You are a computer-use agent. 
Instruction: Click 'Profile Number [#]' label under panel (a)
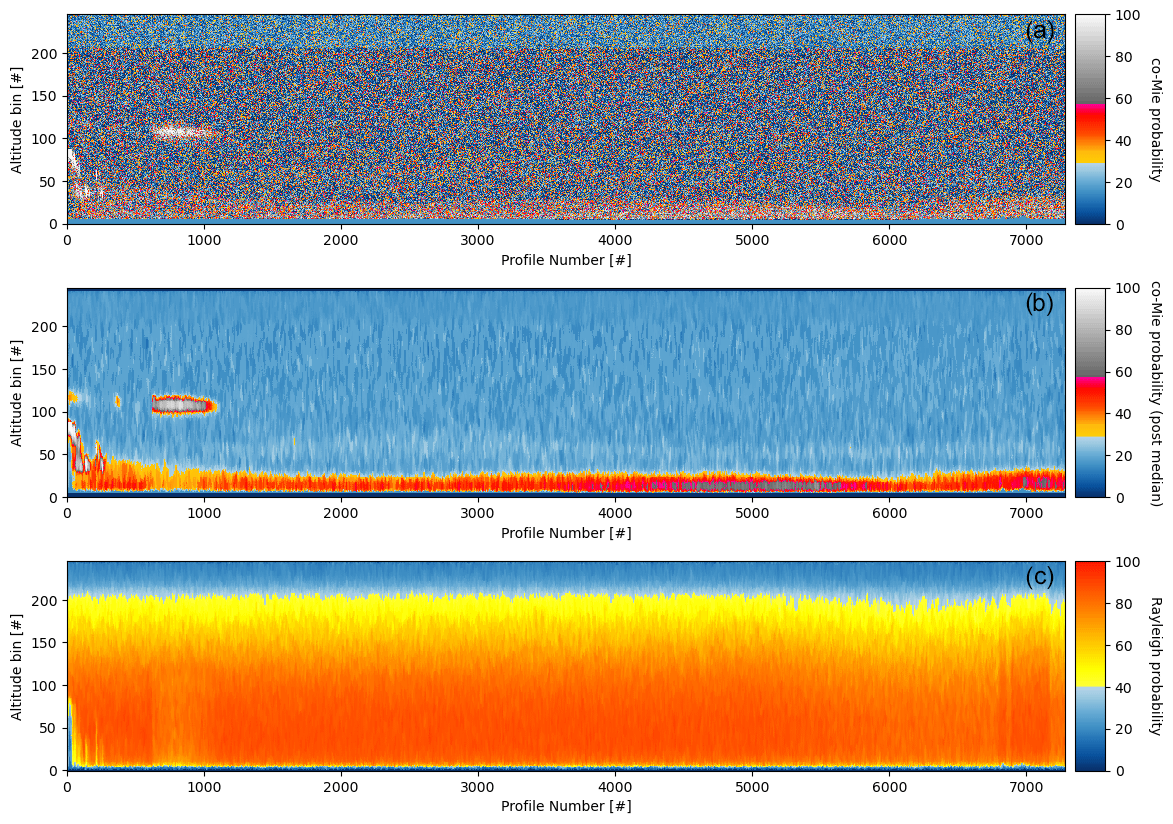click(566, 260)
